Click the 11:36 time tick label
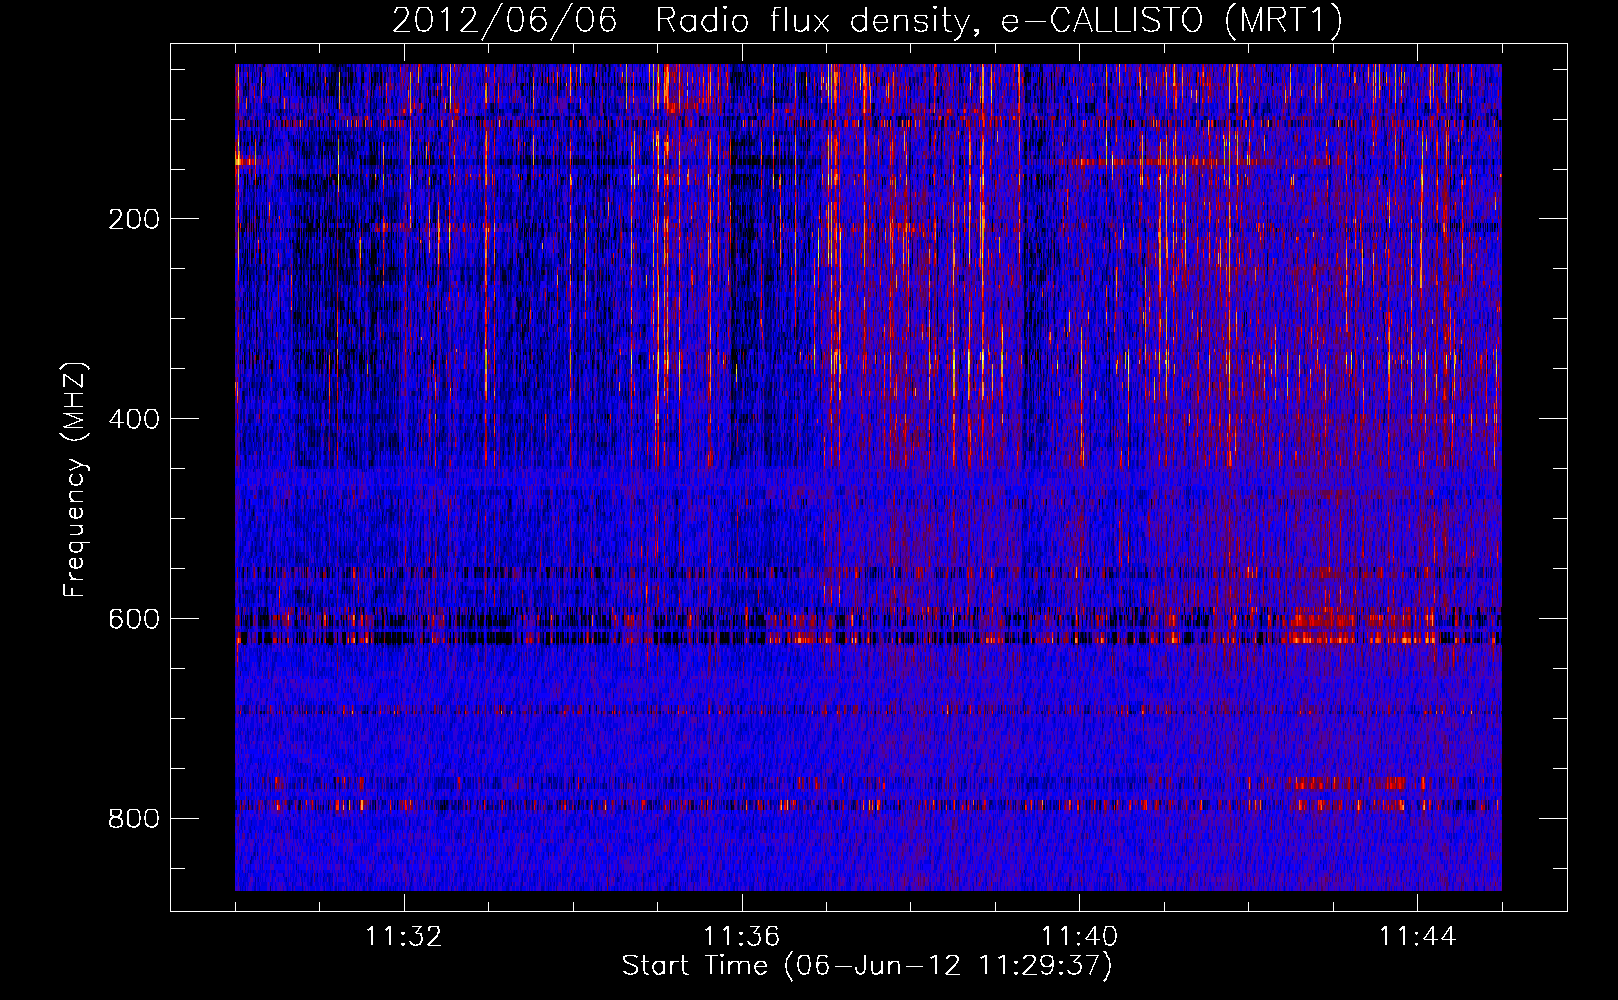 coord(742,936)
